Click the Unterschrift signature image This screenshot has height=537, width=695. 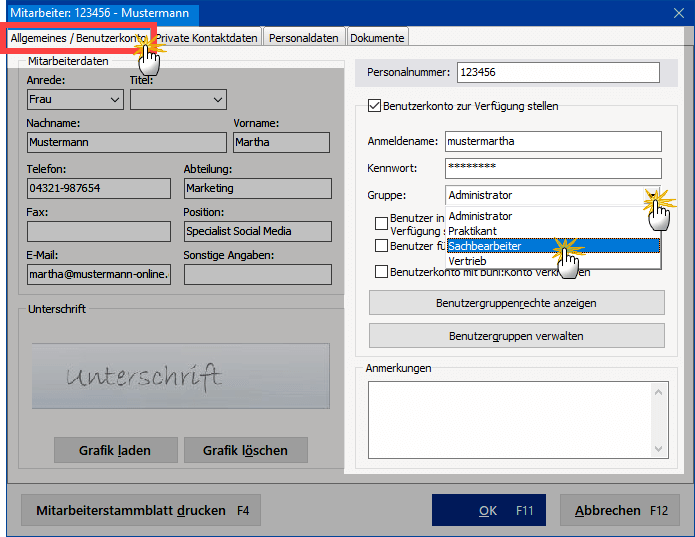[180, 375]
